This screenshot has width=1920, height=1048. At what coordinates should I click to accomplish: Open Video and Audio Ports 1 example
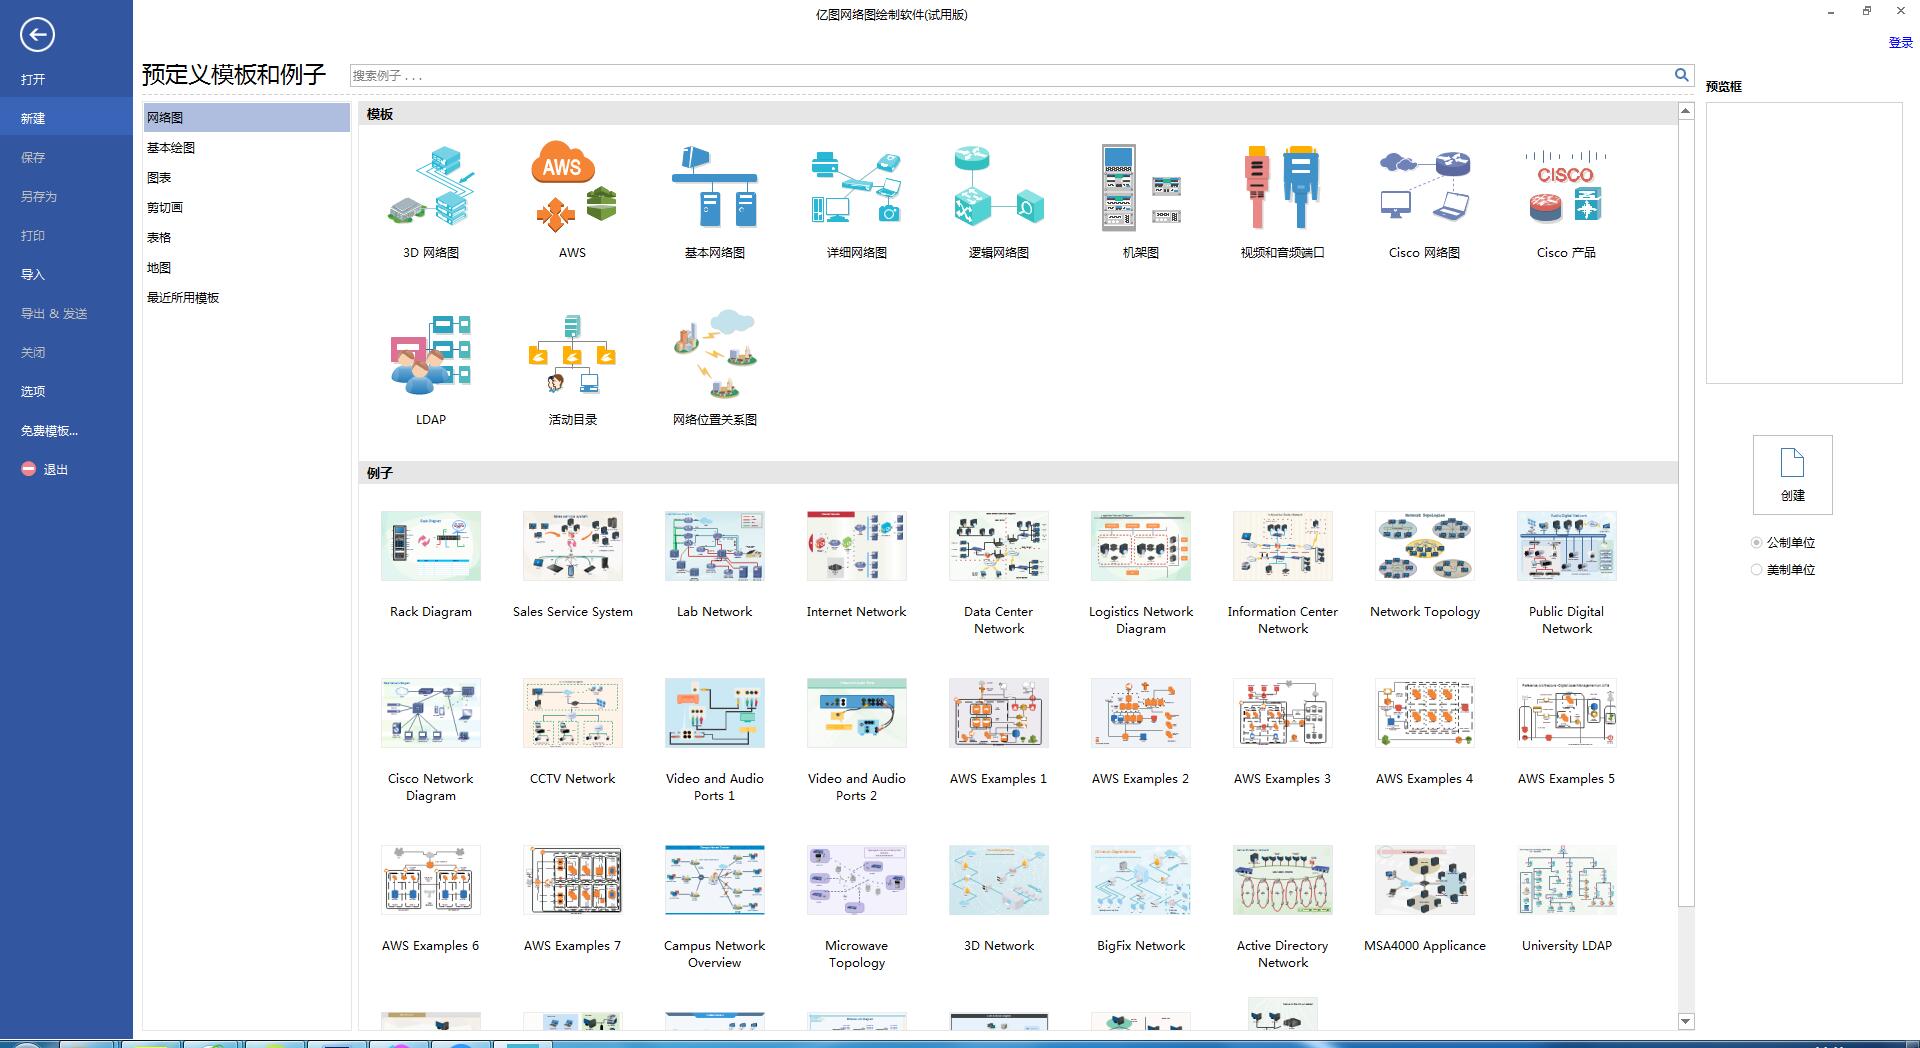pos(715,713)
